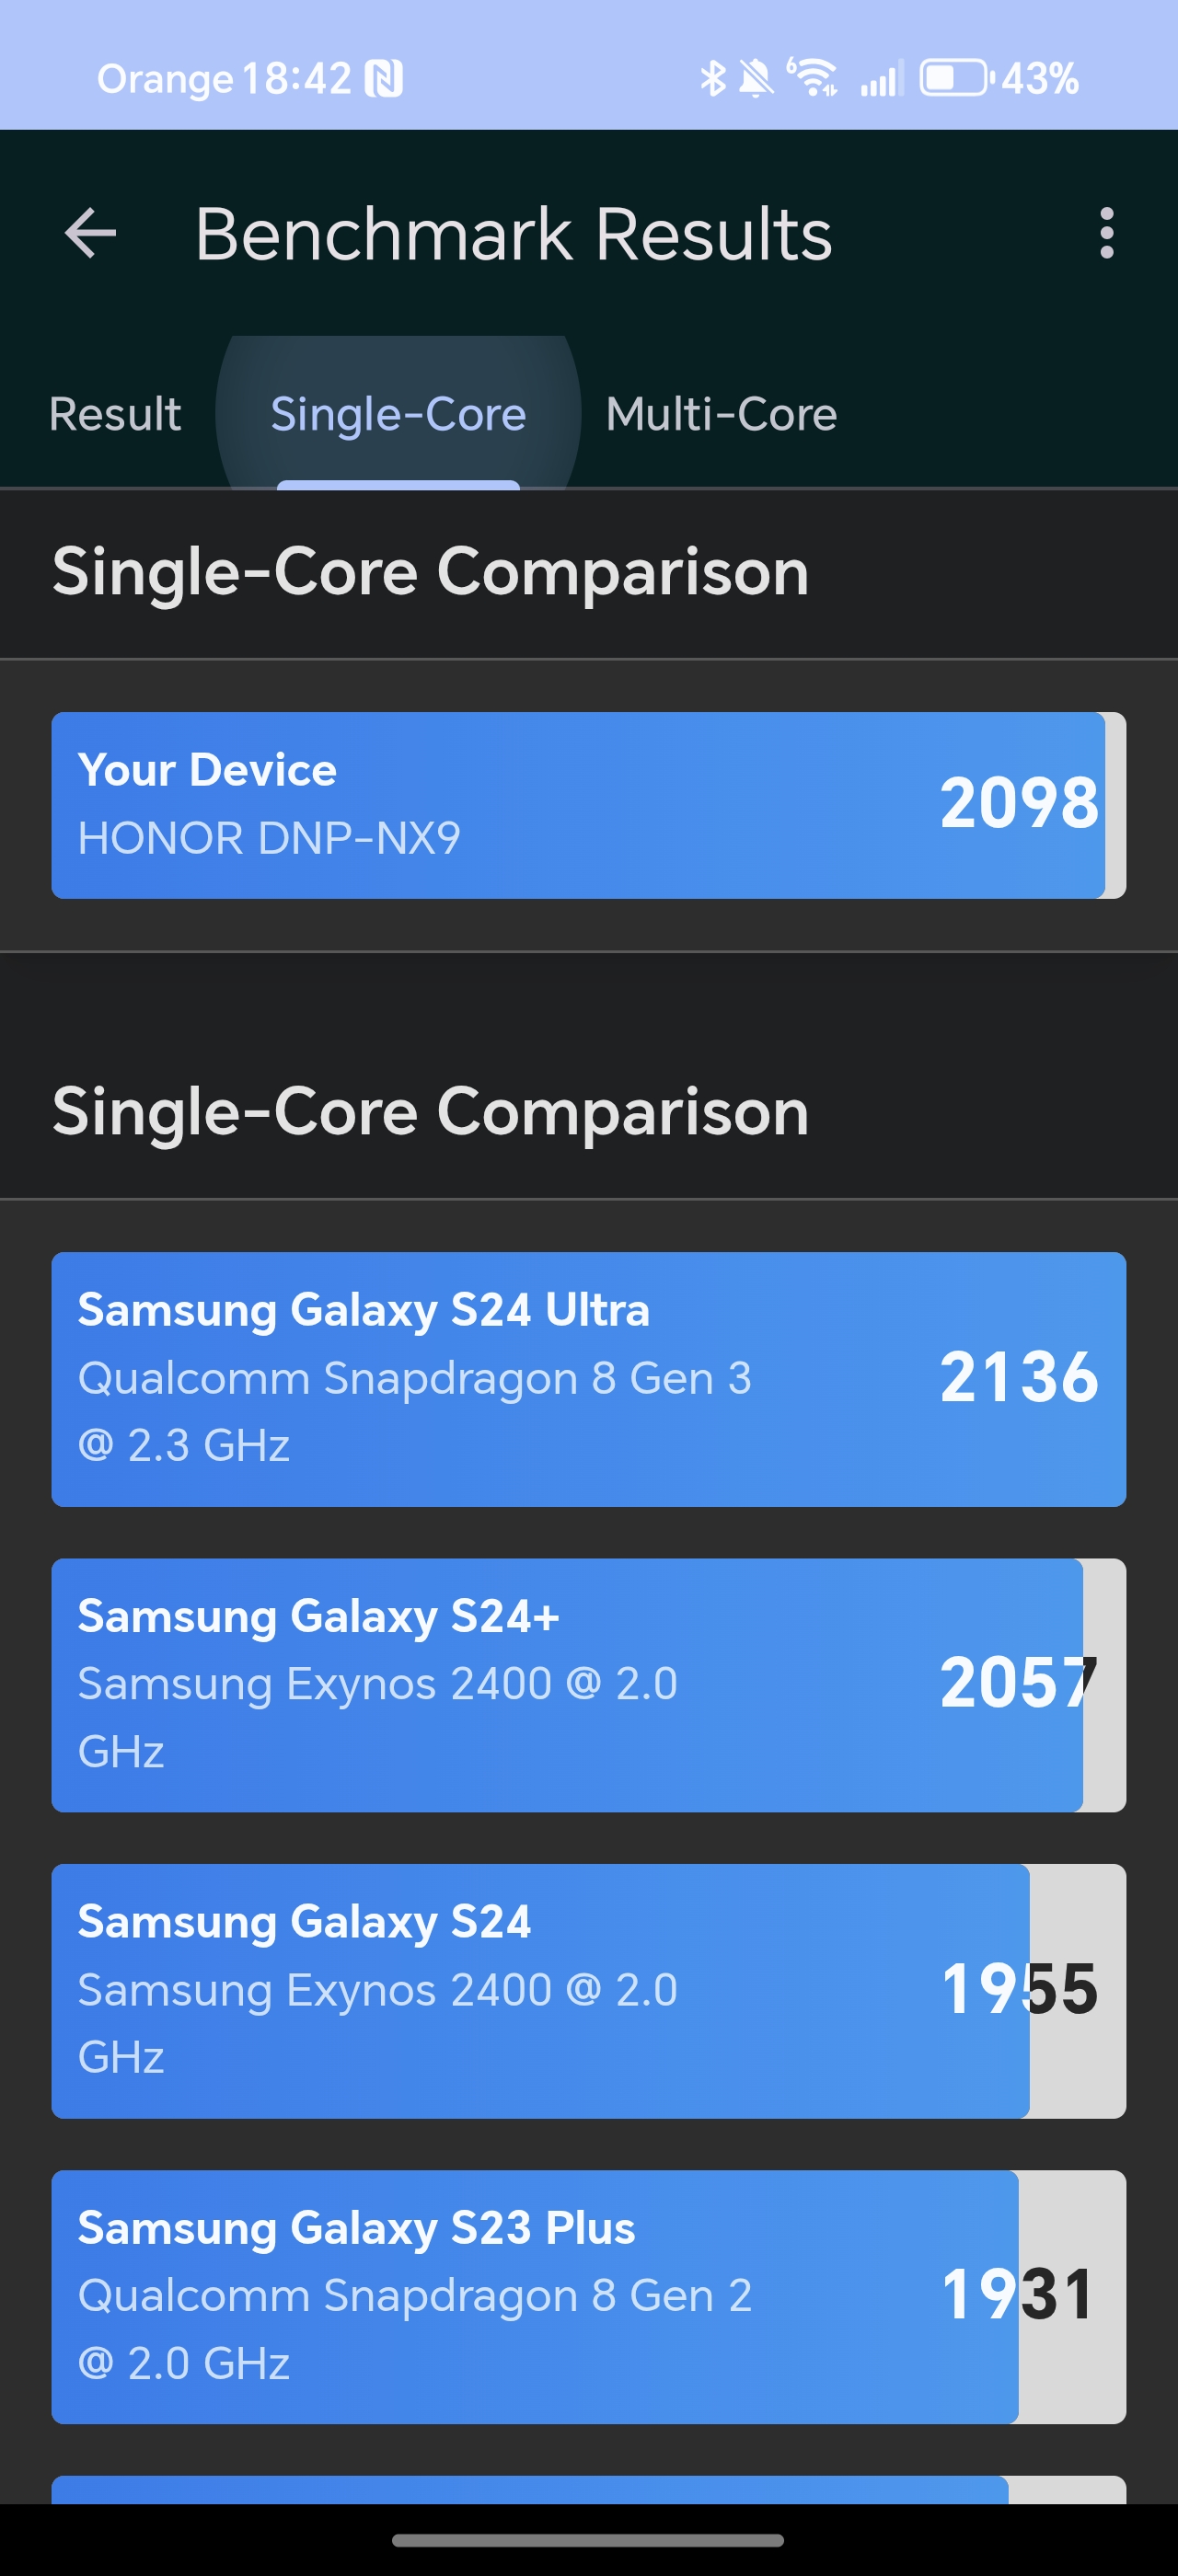Image resolution: width=1178 pixels, height=2576 pixels.
Task: Tap the battery indicator icon
Action: click(956, 78)
